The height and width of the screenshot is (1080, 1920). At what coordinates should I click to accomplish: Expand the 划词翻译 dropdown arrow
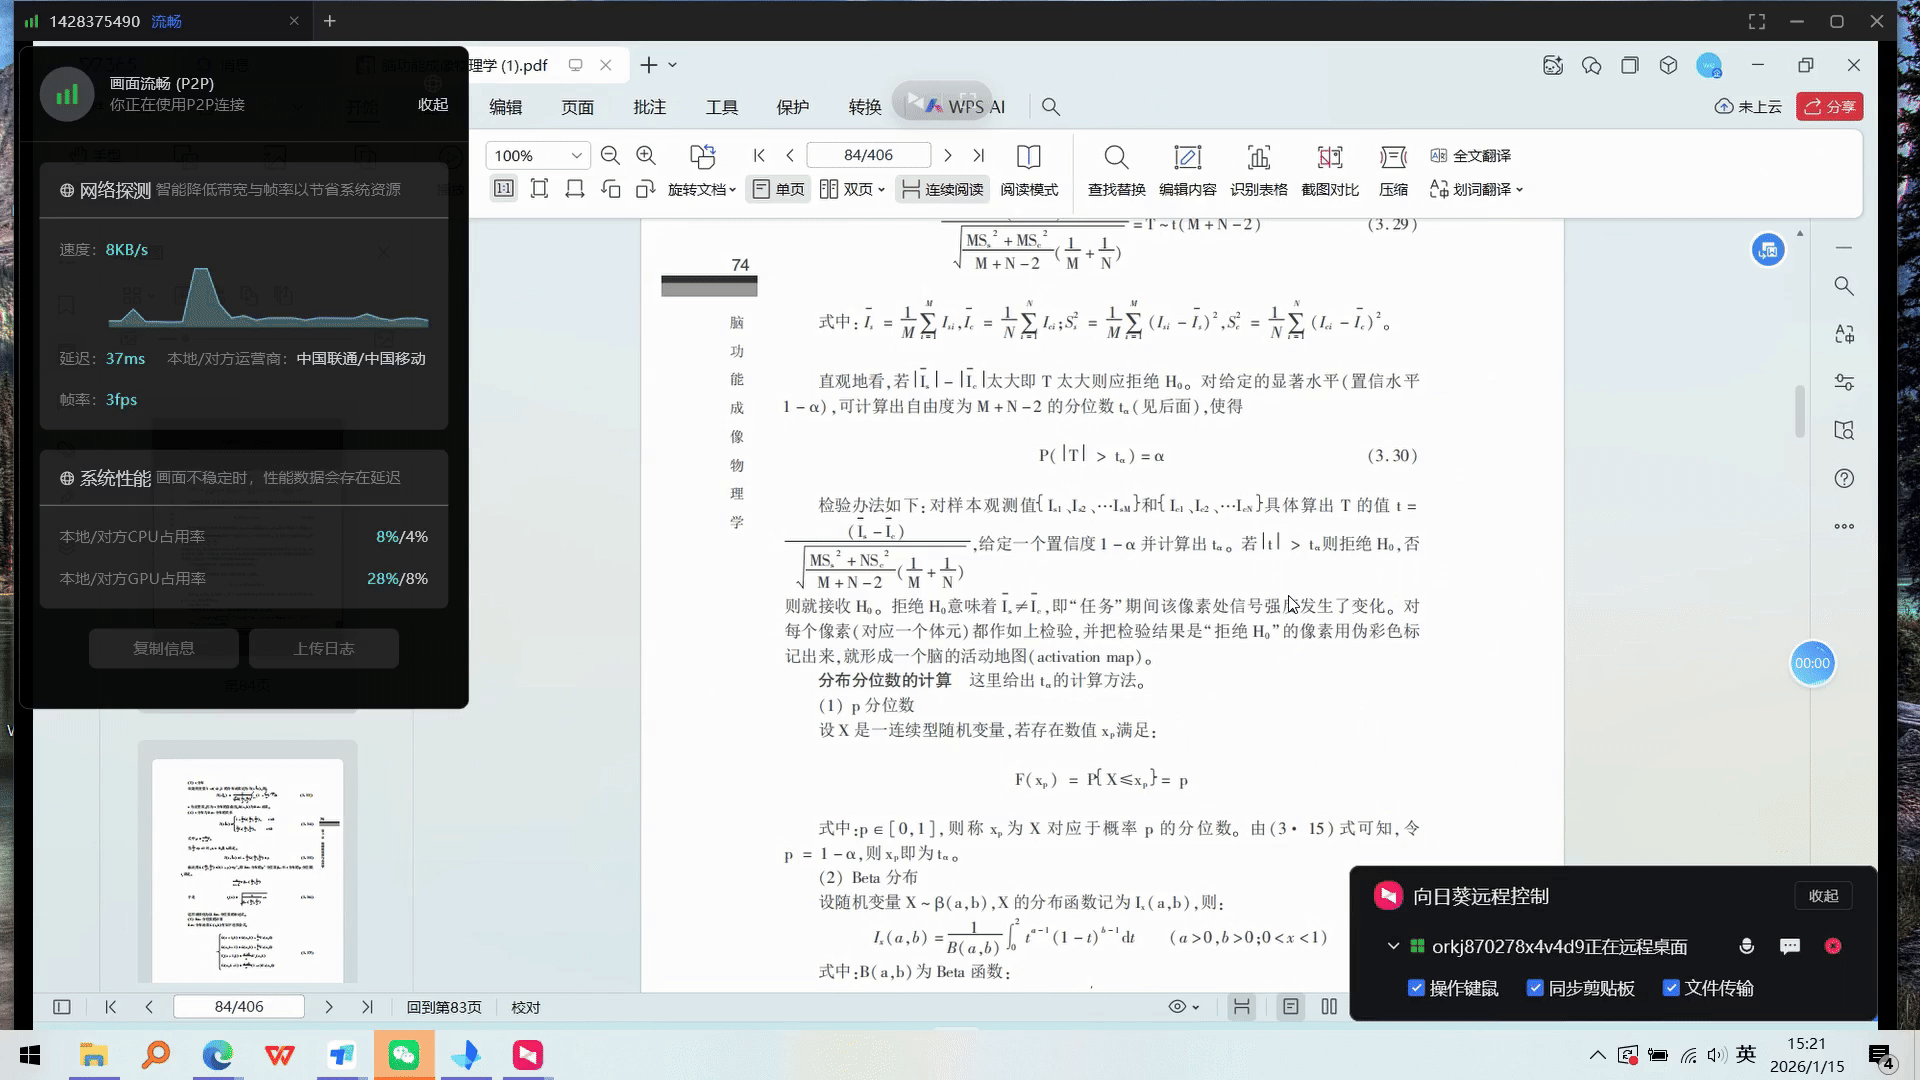(1519, 190)
